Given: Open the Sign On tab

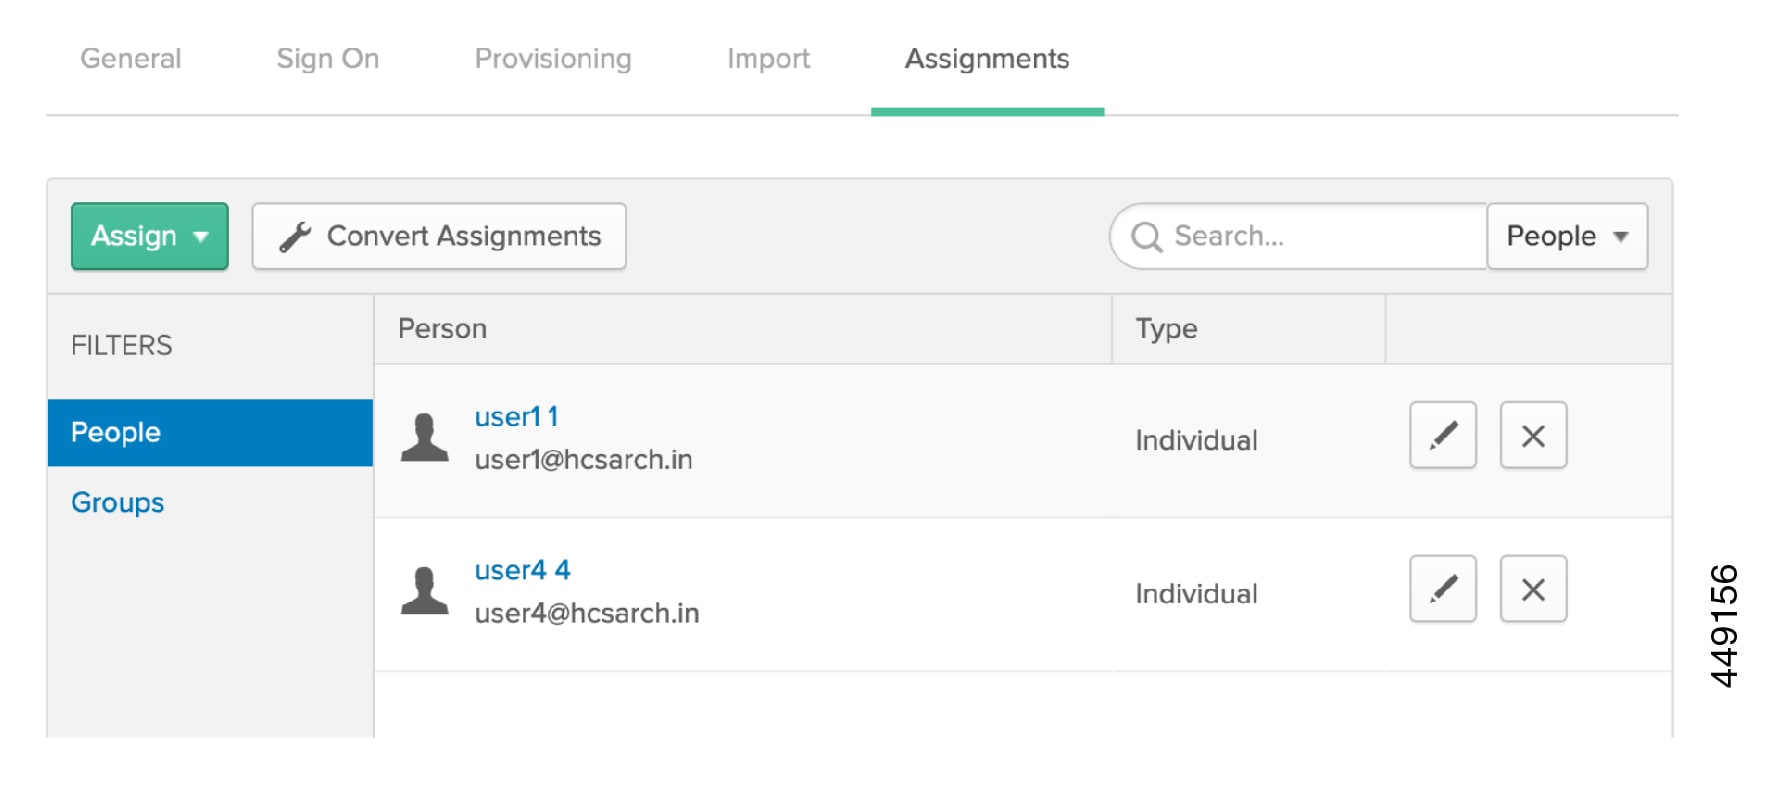Looking at the screenshot, I should (x=328, y=59).
